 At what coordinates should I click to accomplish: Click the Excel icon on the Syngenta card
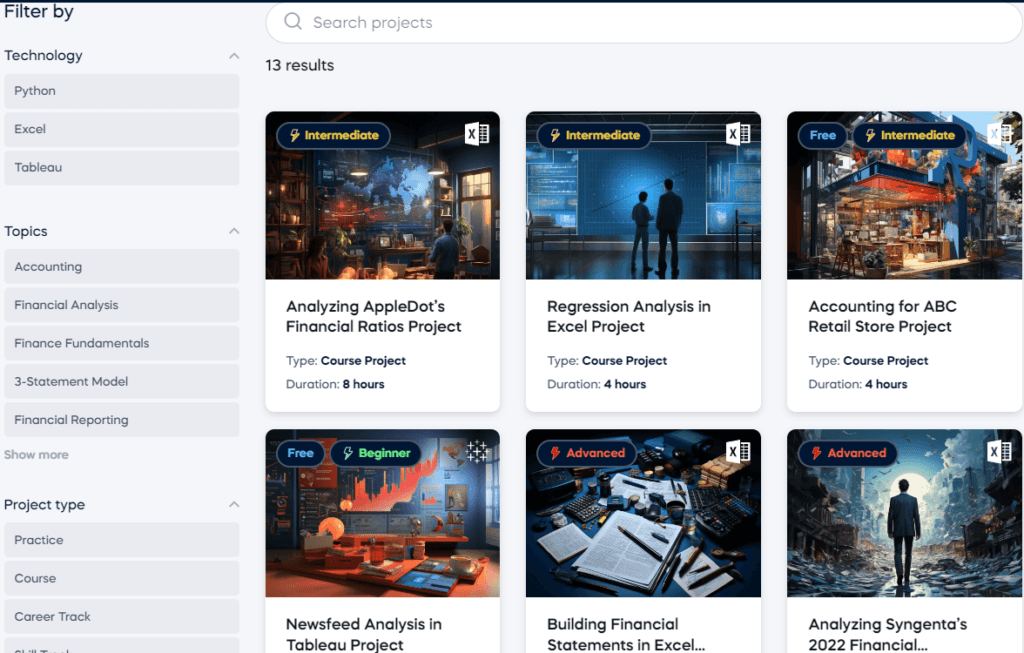(x=999, y=451)
